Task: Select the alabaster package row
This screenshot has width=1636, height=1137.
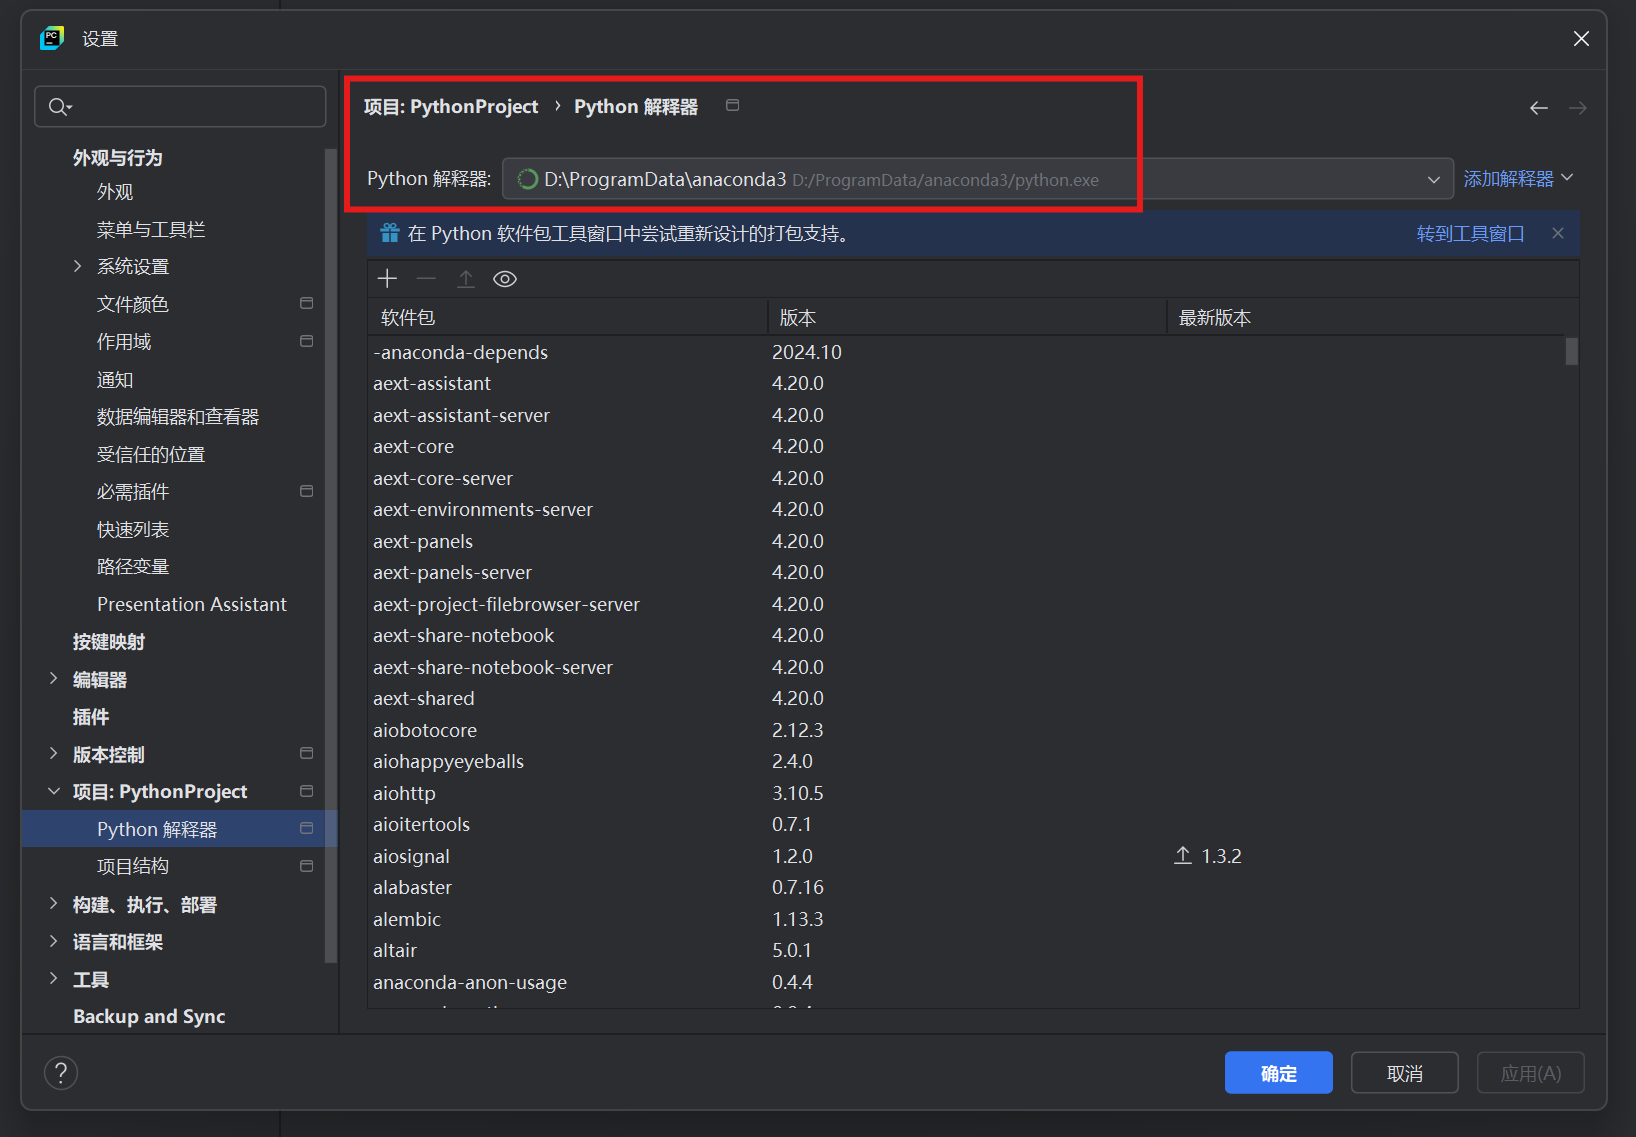Action: tap(966, 887)
